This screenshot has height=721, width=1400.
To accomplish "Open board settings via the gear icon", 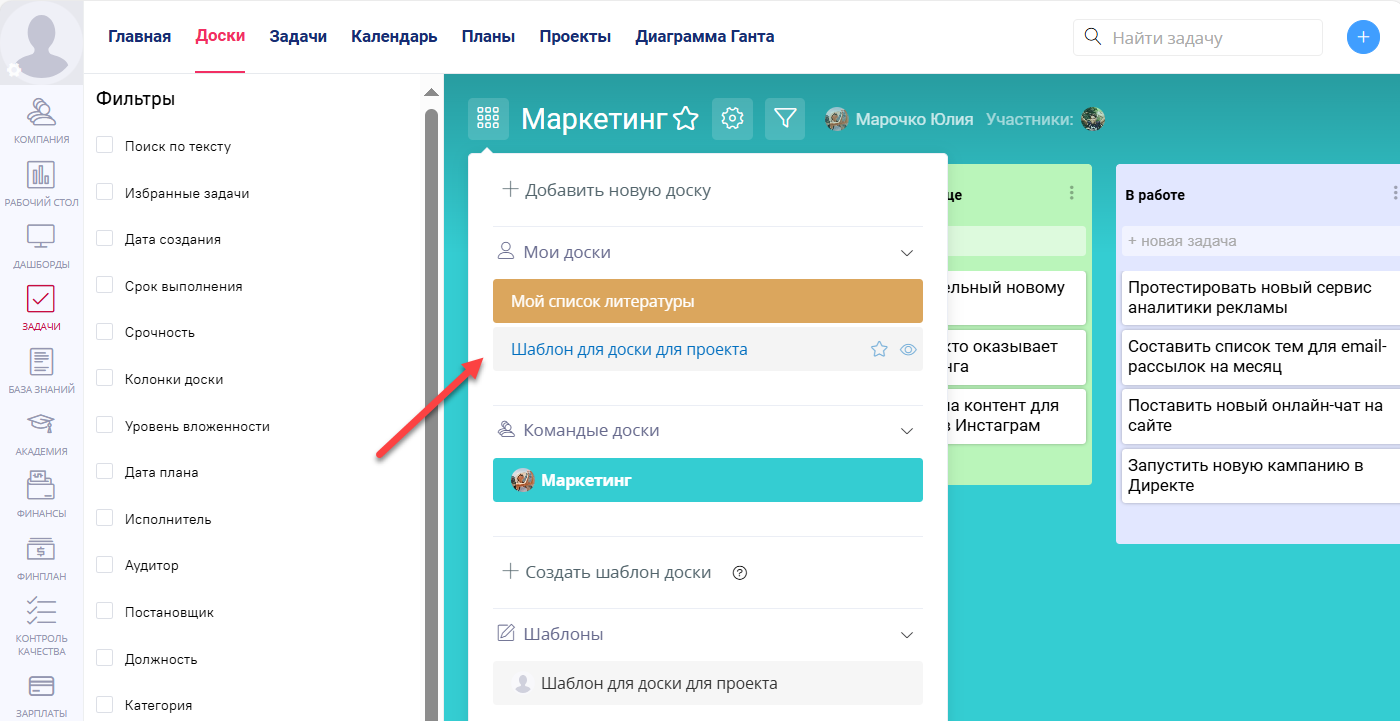I will pyautogui.click(x=732, y=118).
